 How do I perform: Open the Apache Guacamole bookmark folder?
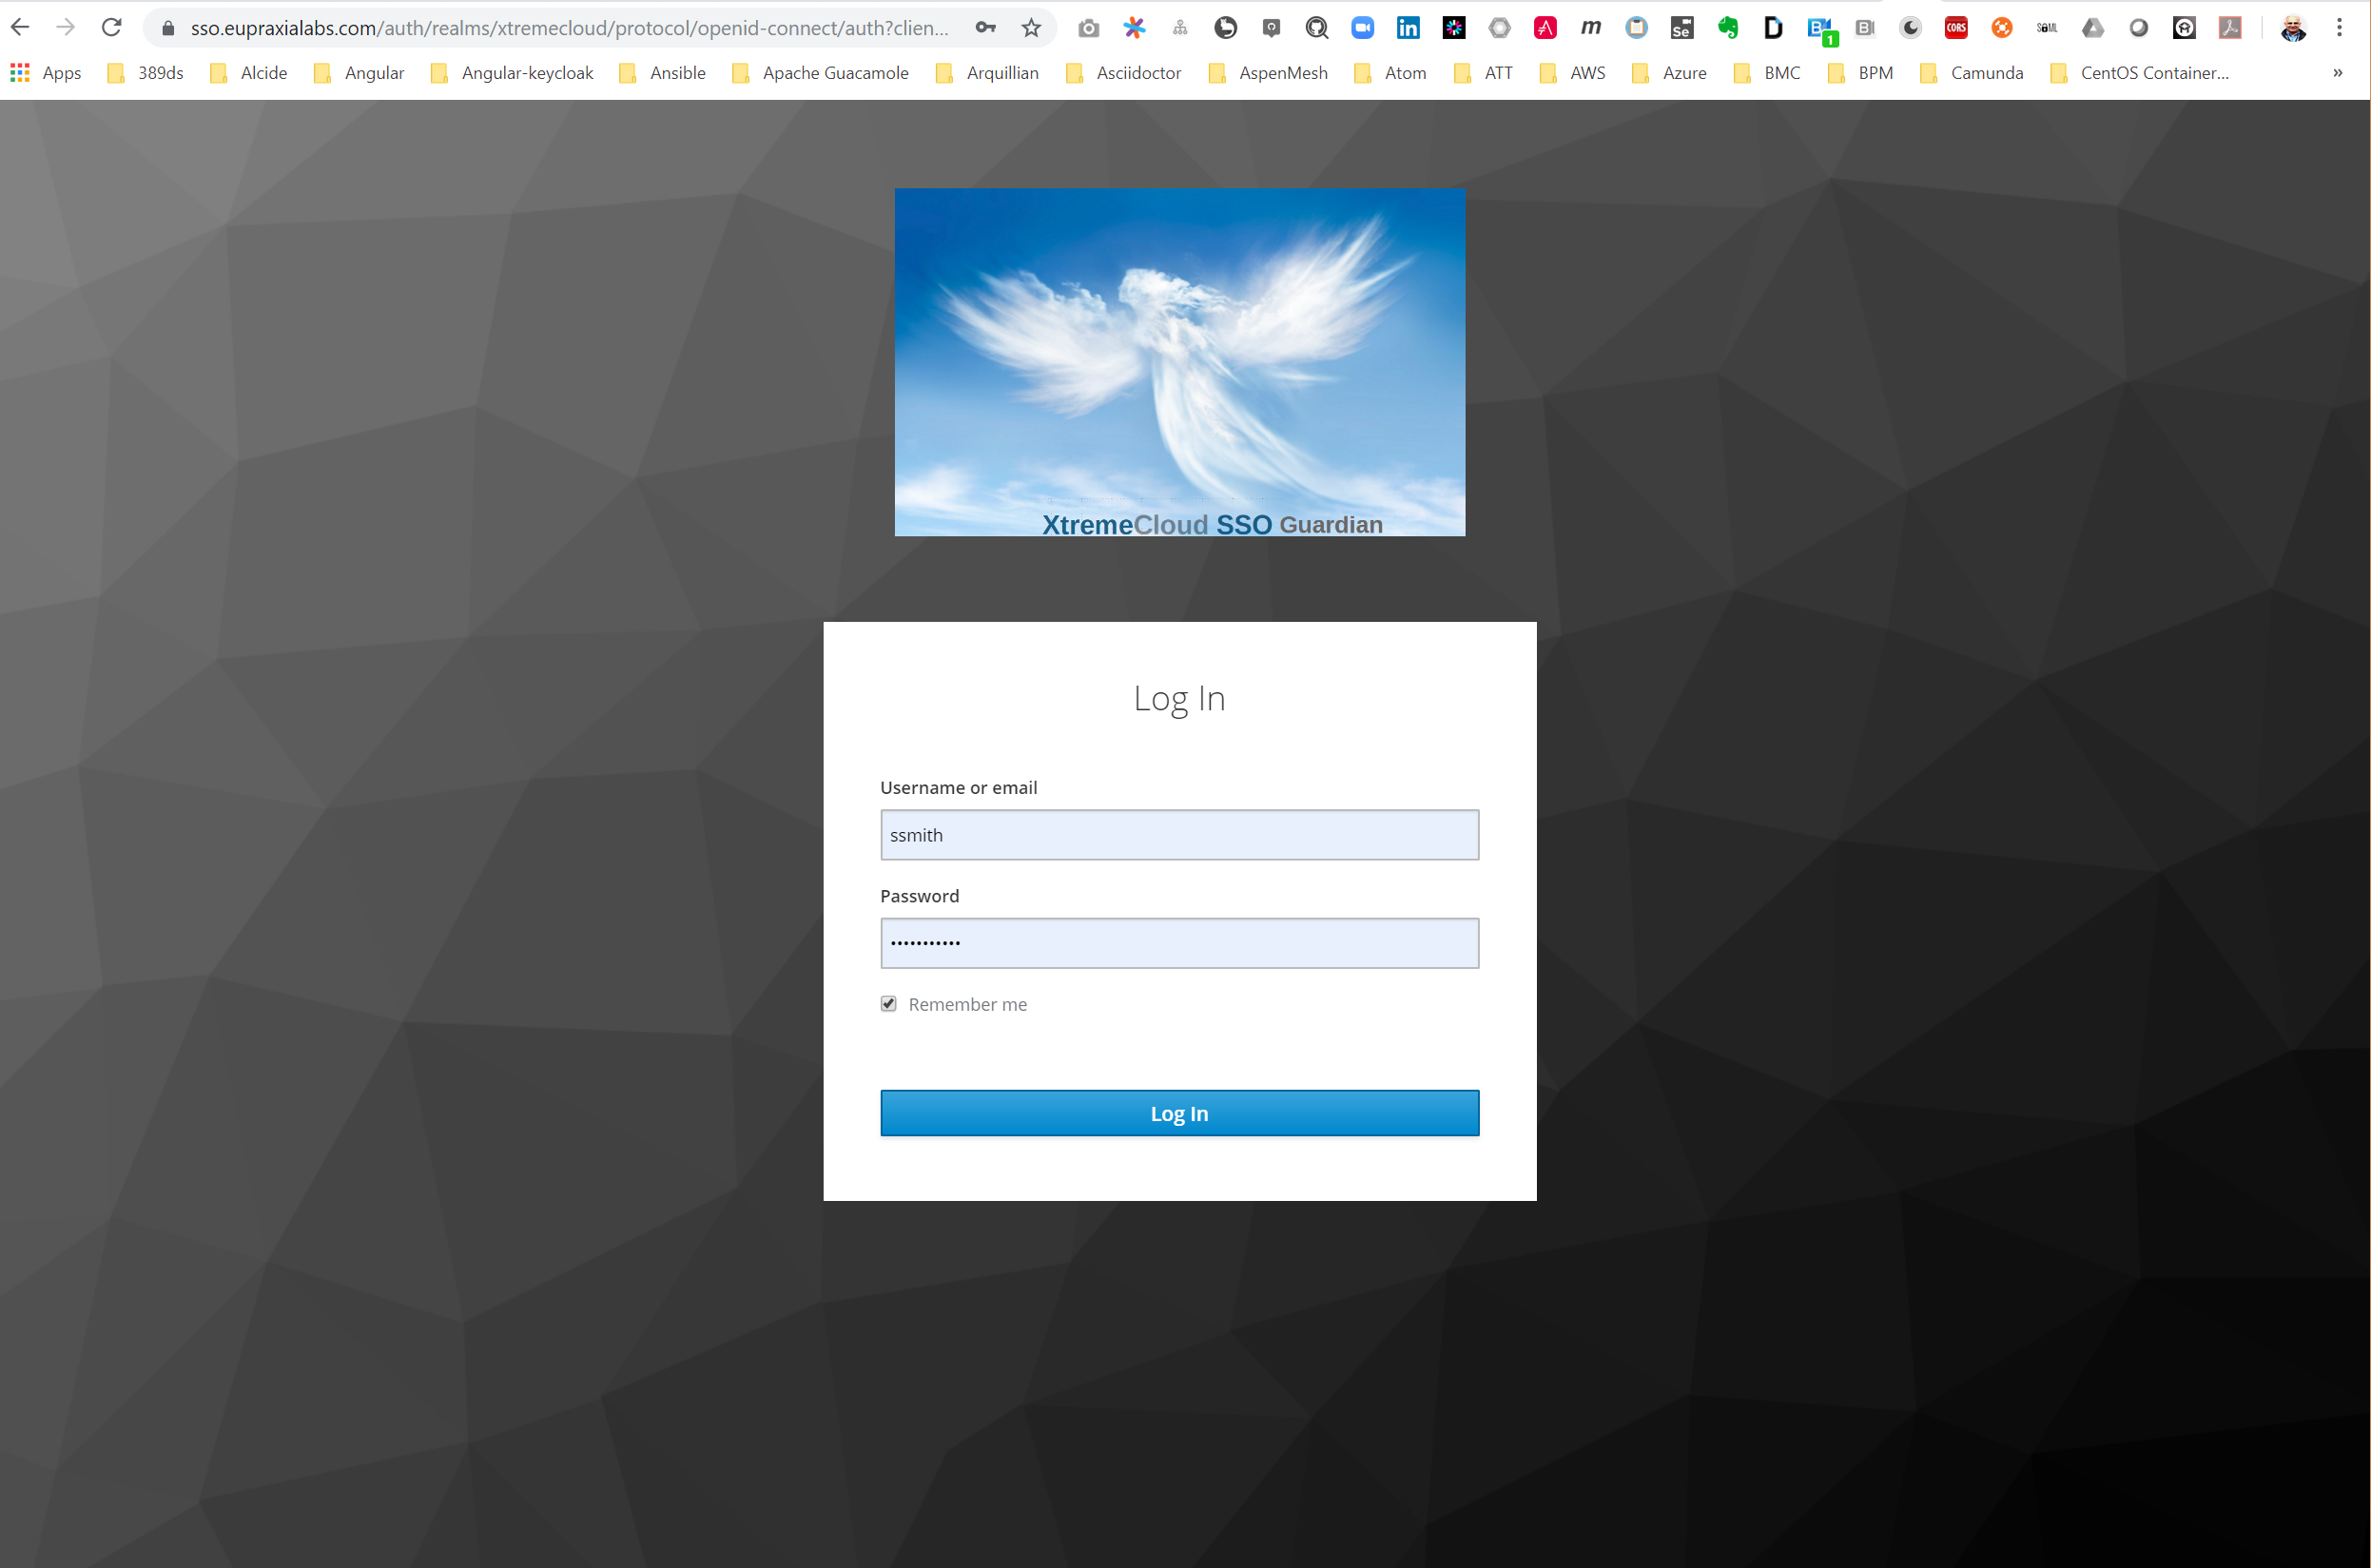pyautogui.click(x=820, y=73)
